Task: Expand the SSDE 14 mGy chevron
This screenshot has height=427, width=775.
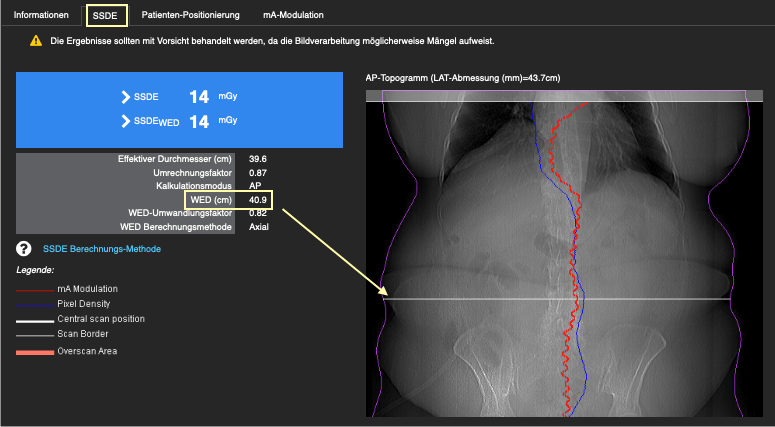Action: coord(126,97)
